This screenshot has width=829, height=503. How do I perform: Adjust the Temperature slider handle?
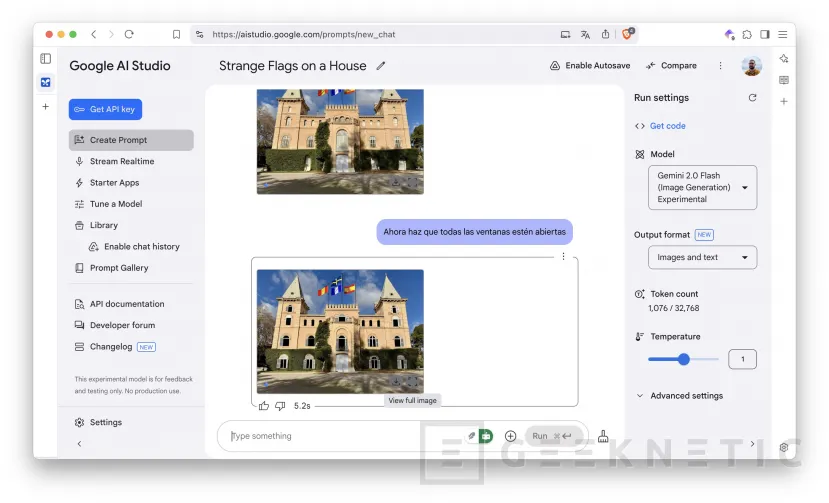[x=684, y=359]
